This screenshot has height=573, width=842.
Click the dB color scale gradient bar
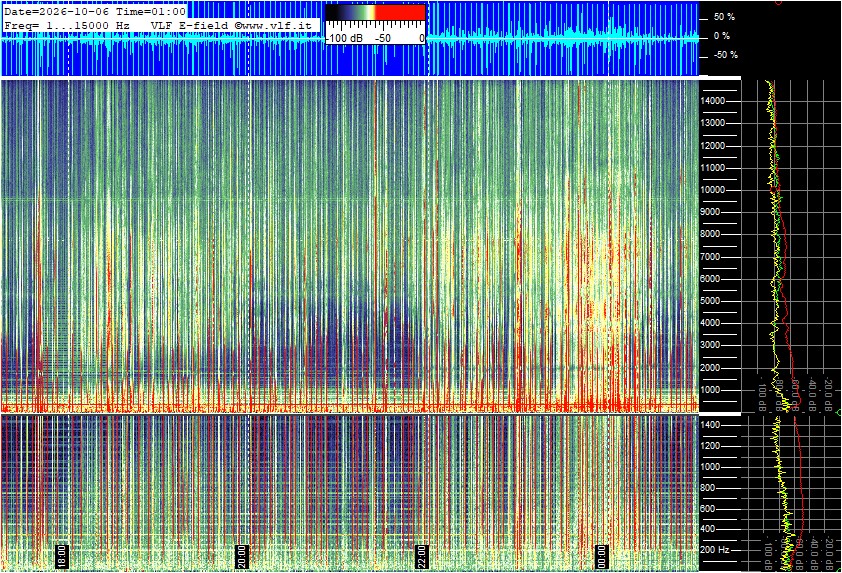point(376,13)
